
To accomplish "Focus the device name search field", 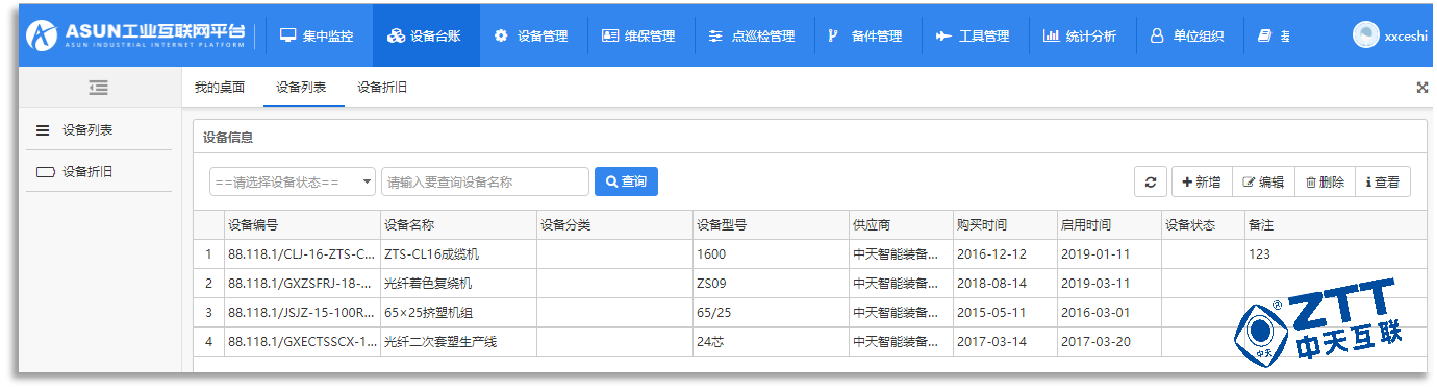I will pyautogui.click(x=485, y=182).
